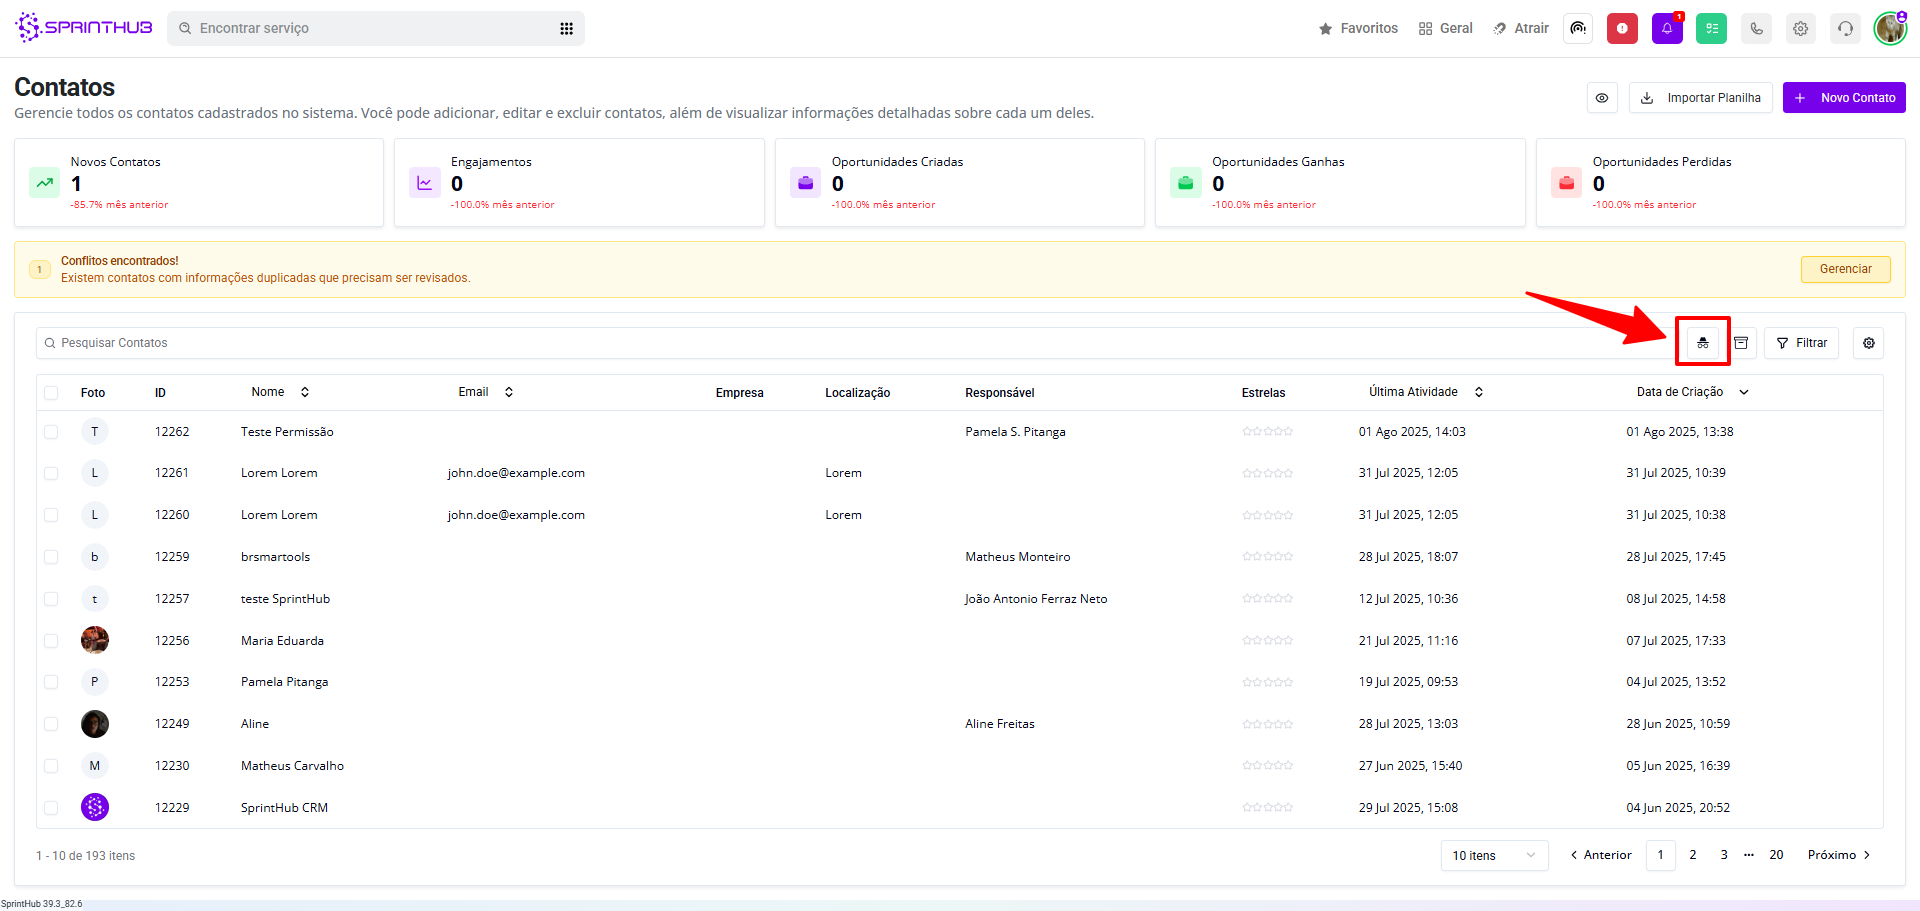
Task: Click the red alert icon in header
Action: [x=1622, y=28]
